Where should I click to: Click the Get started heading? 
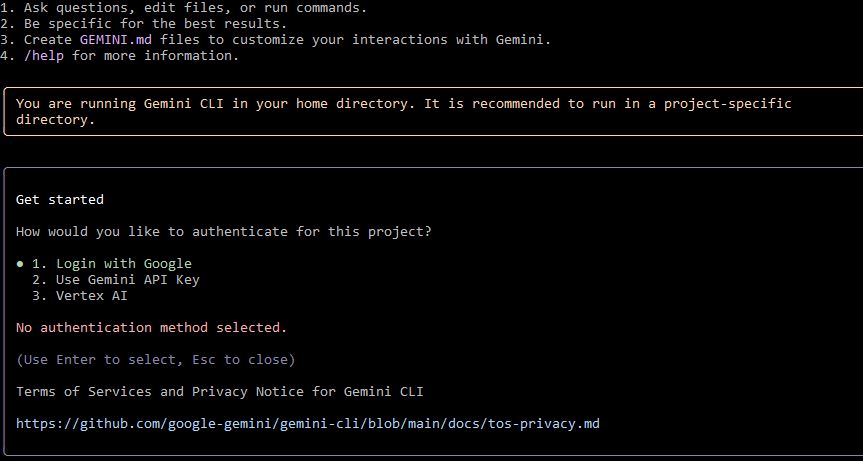(60, 200)
